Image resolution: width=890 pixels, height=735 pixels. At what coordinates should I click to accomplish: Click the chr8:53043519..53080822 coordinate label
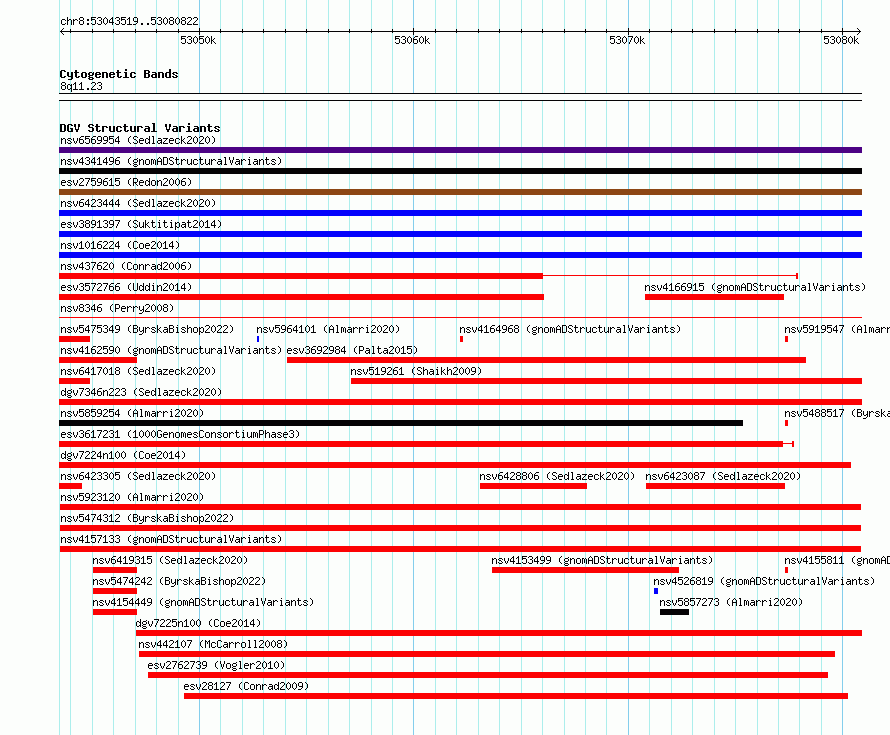[x=129, y=21]
